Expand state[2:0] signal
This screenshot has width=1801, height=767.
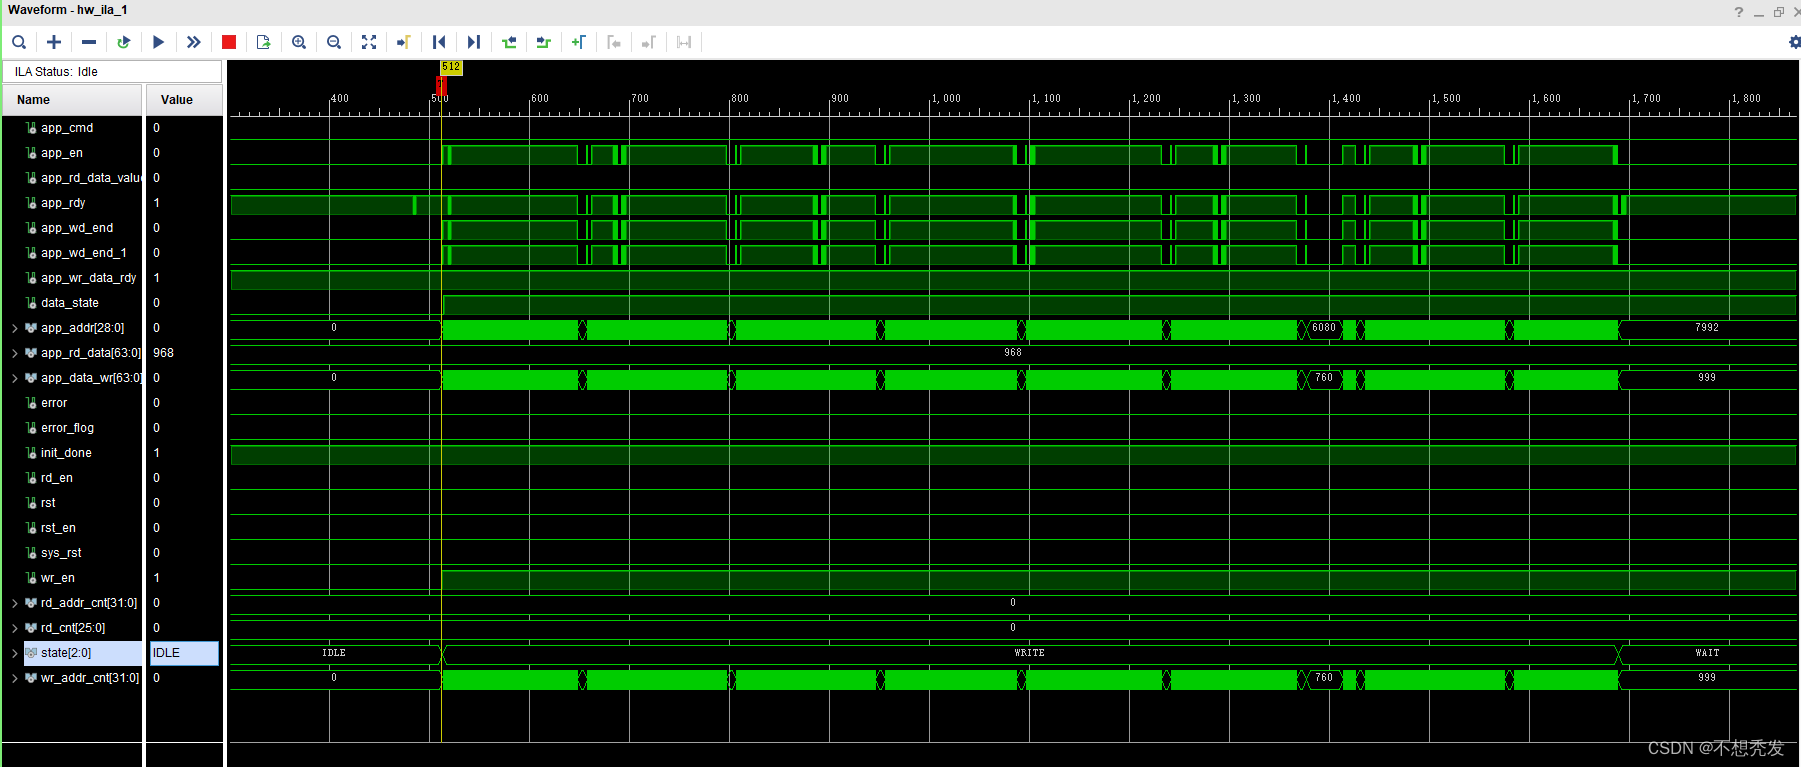tap(14, 653)
